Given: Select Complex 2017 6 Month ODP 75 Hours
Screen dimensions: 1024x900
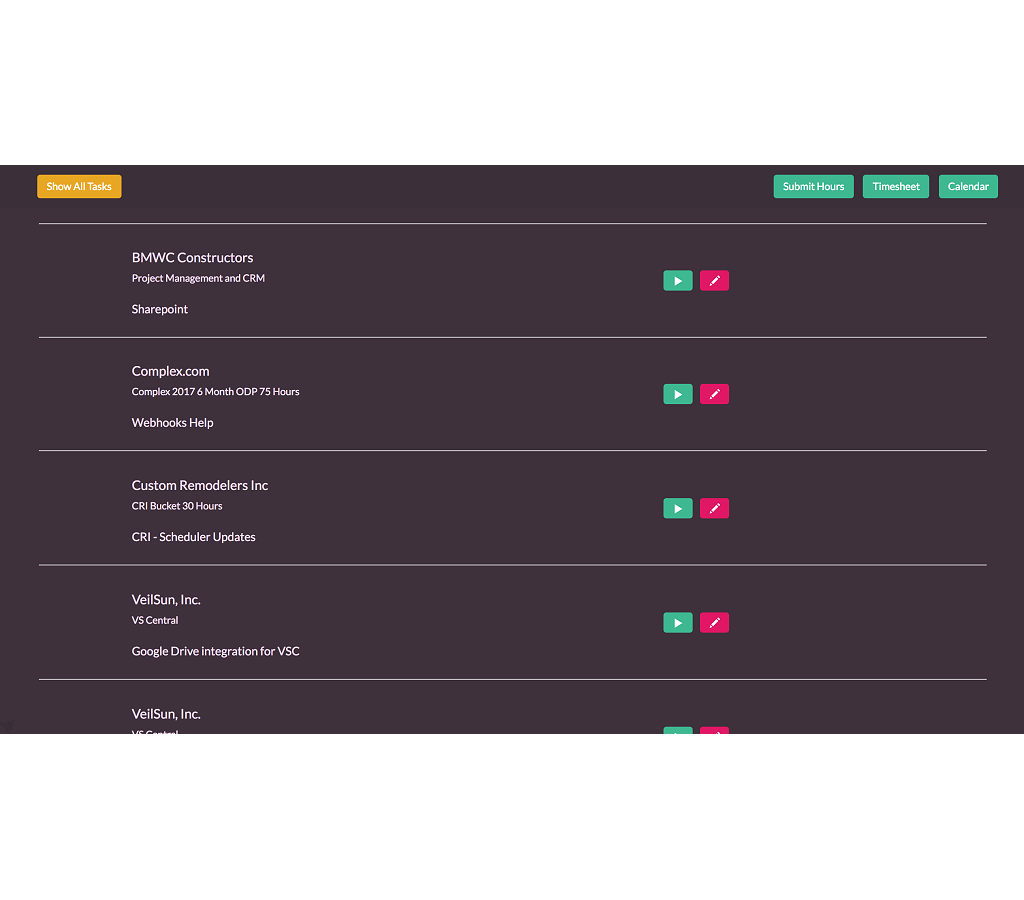Looking at the screenshot, I should [x=216, y=392].
